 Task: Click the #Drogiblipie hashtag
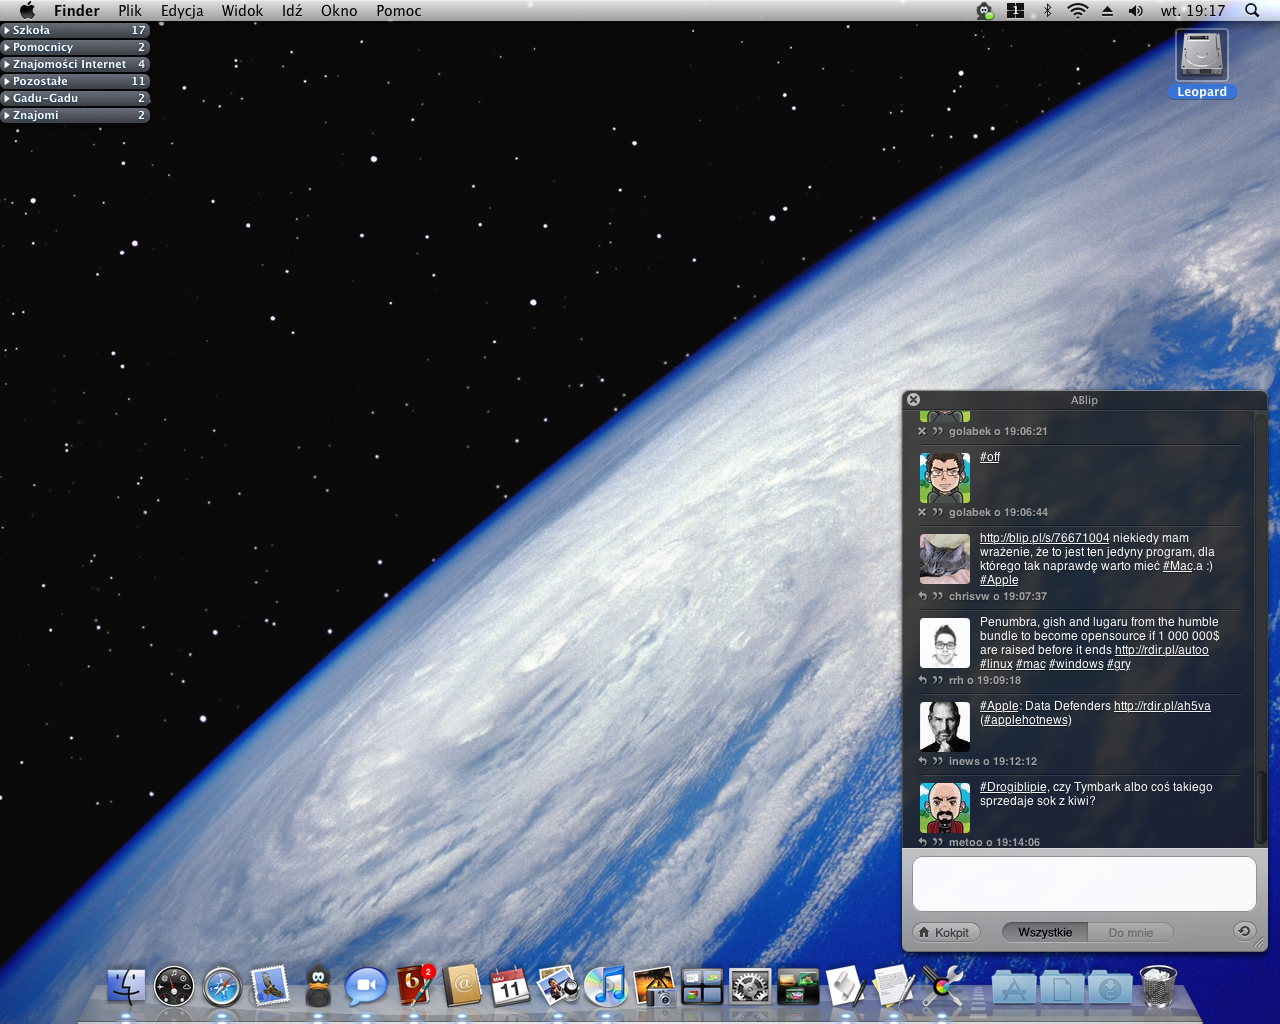1013,787
